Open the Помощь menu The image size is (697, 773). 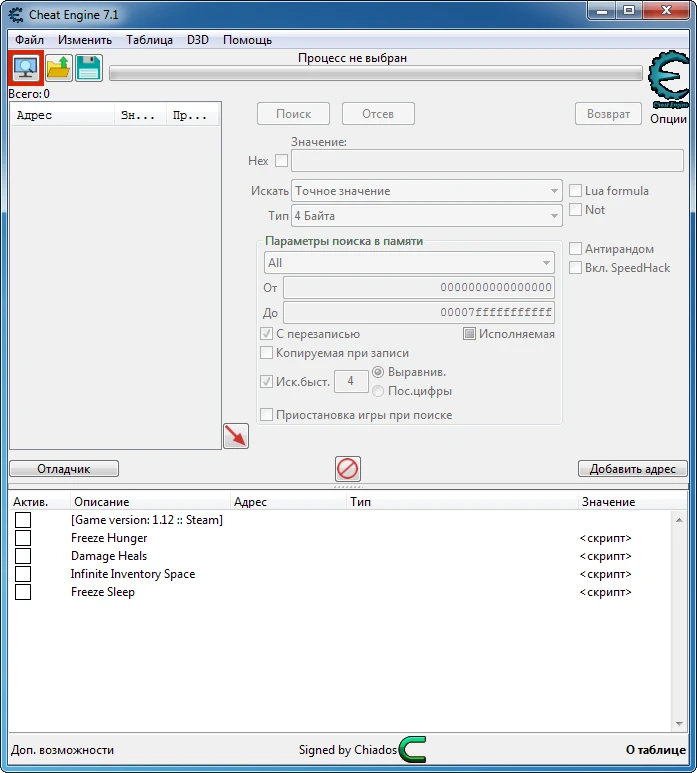click(x=247, y=40)
